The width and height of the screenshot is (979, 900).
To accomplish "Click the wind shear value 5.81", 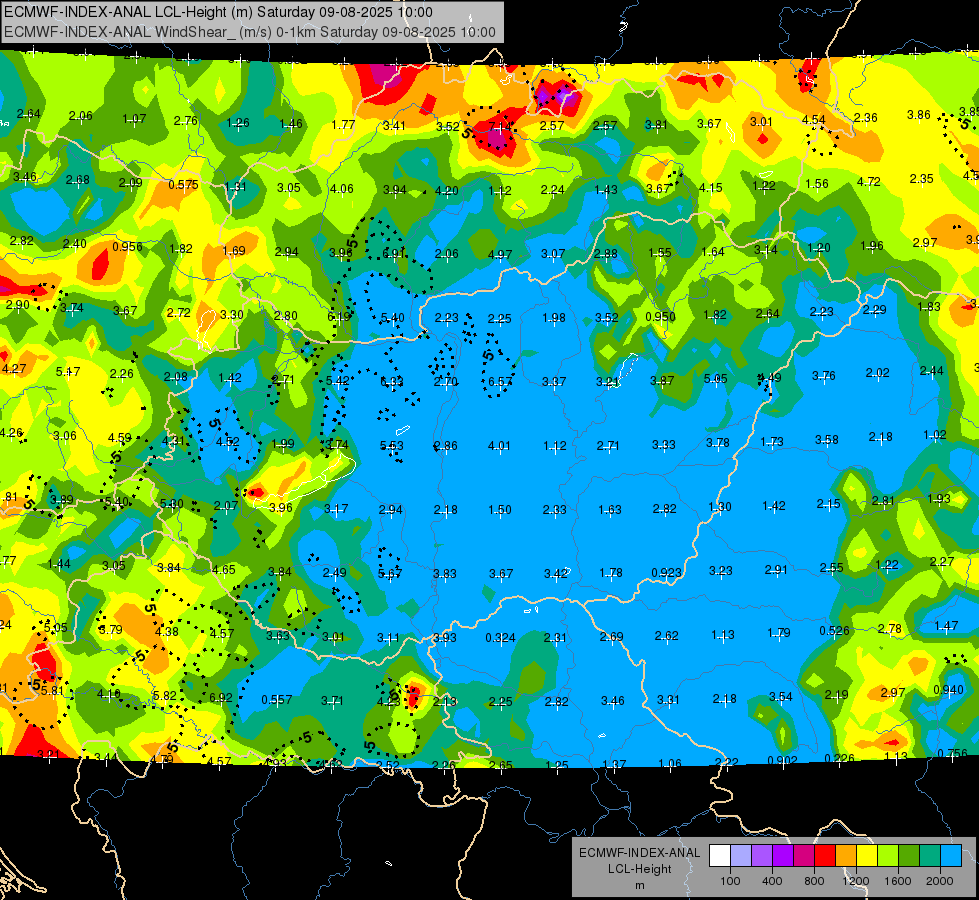I will click(x=52, y=691).
